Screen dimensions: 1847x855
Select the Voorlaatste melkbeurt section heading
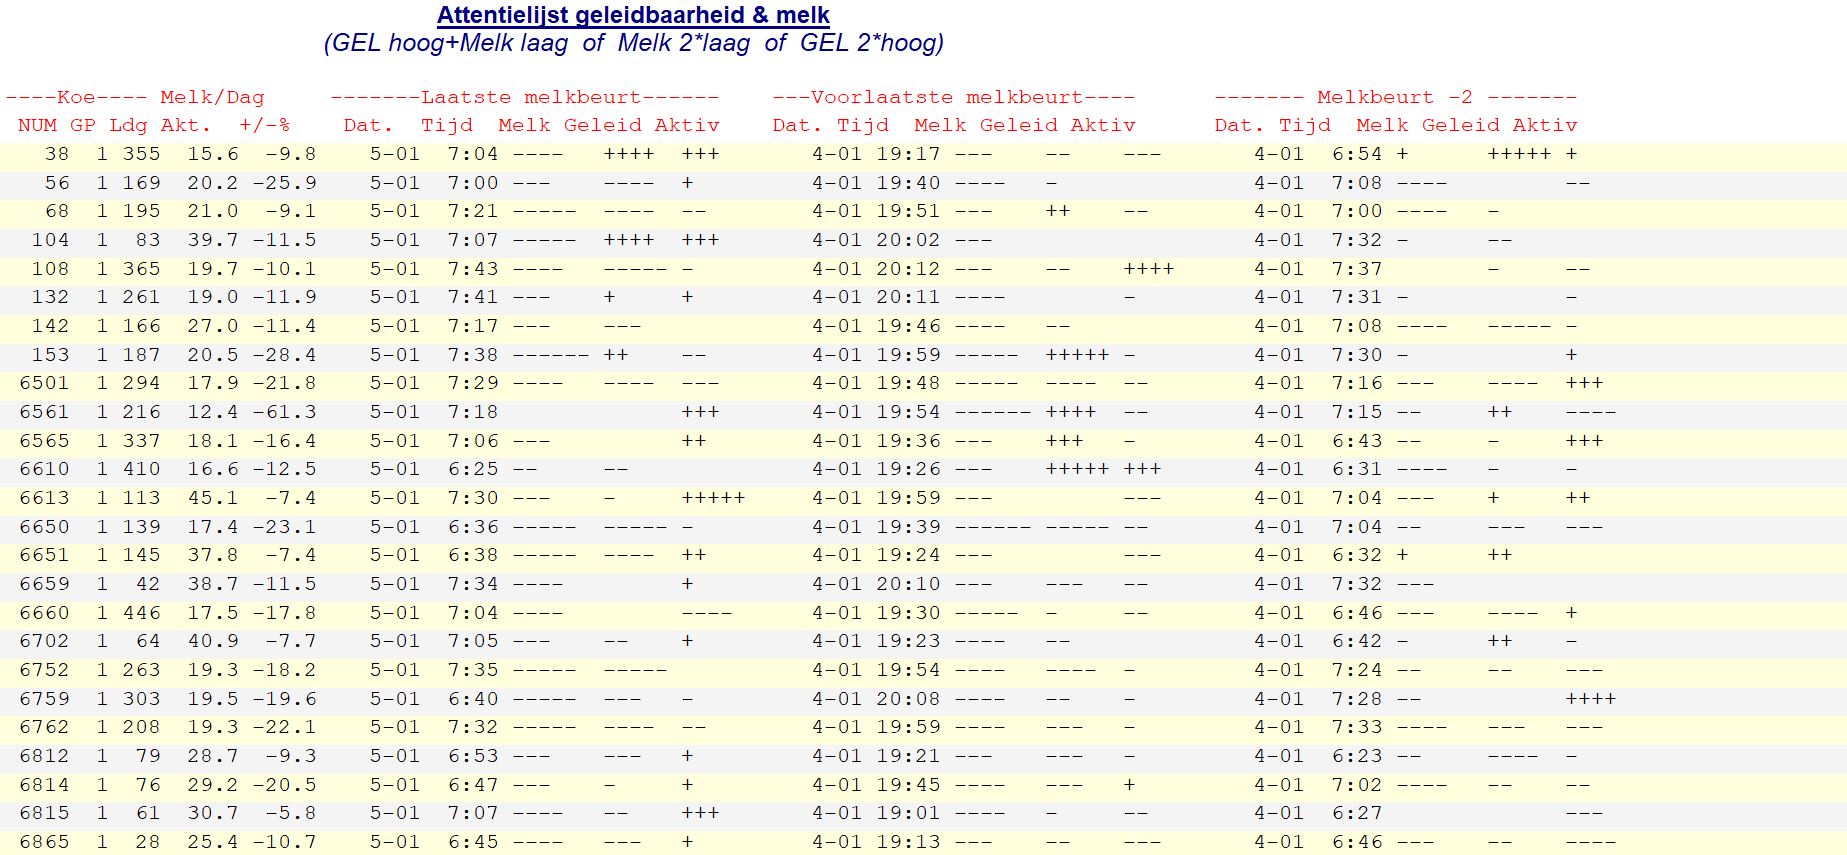953,97
